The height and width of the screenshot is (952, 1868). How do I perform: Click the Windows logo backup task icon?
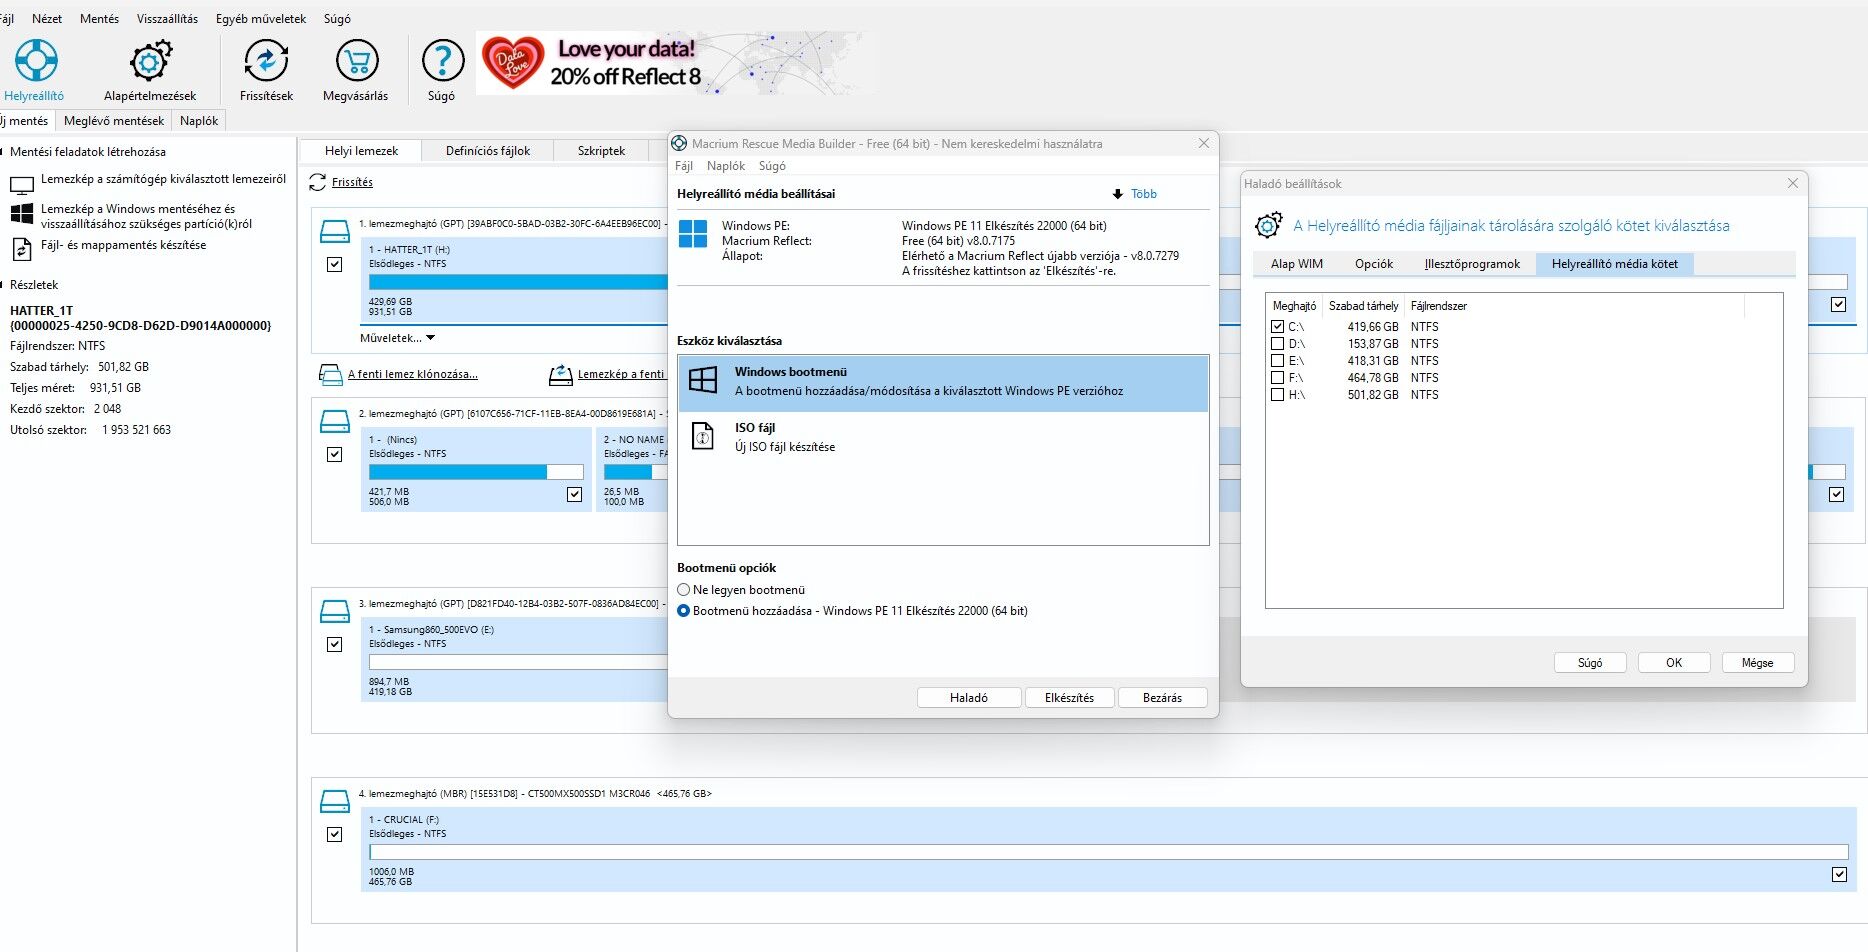point(21,215)
